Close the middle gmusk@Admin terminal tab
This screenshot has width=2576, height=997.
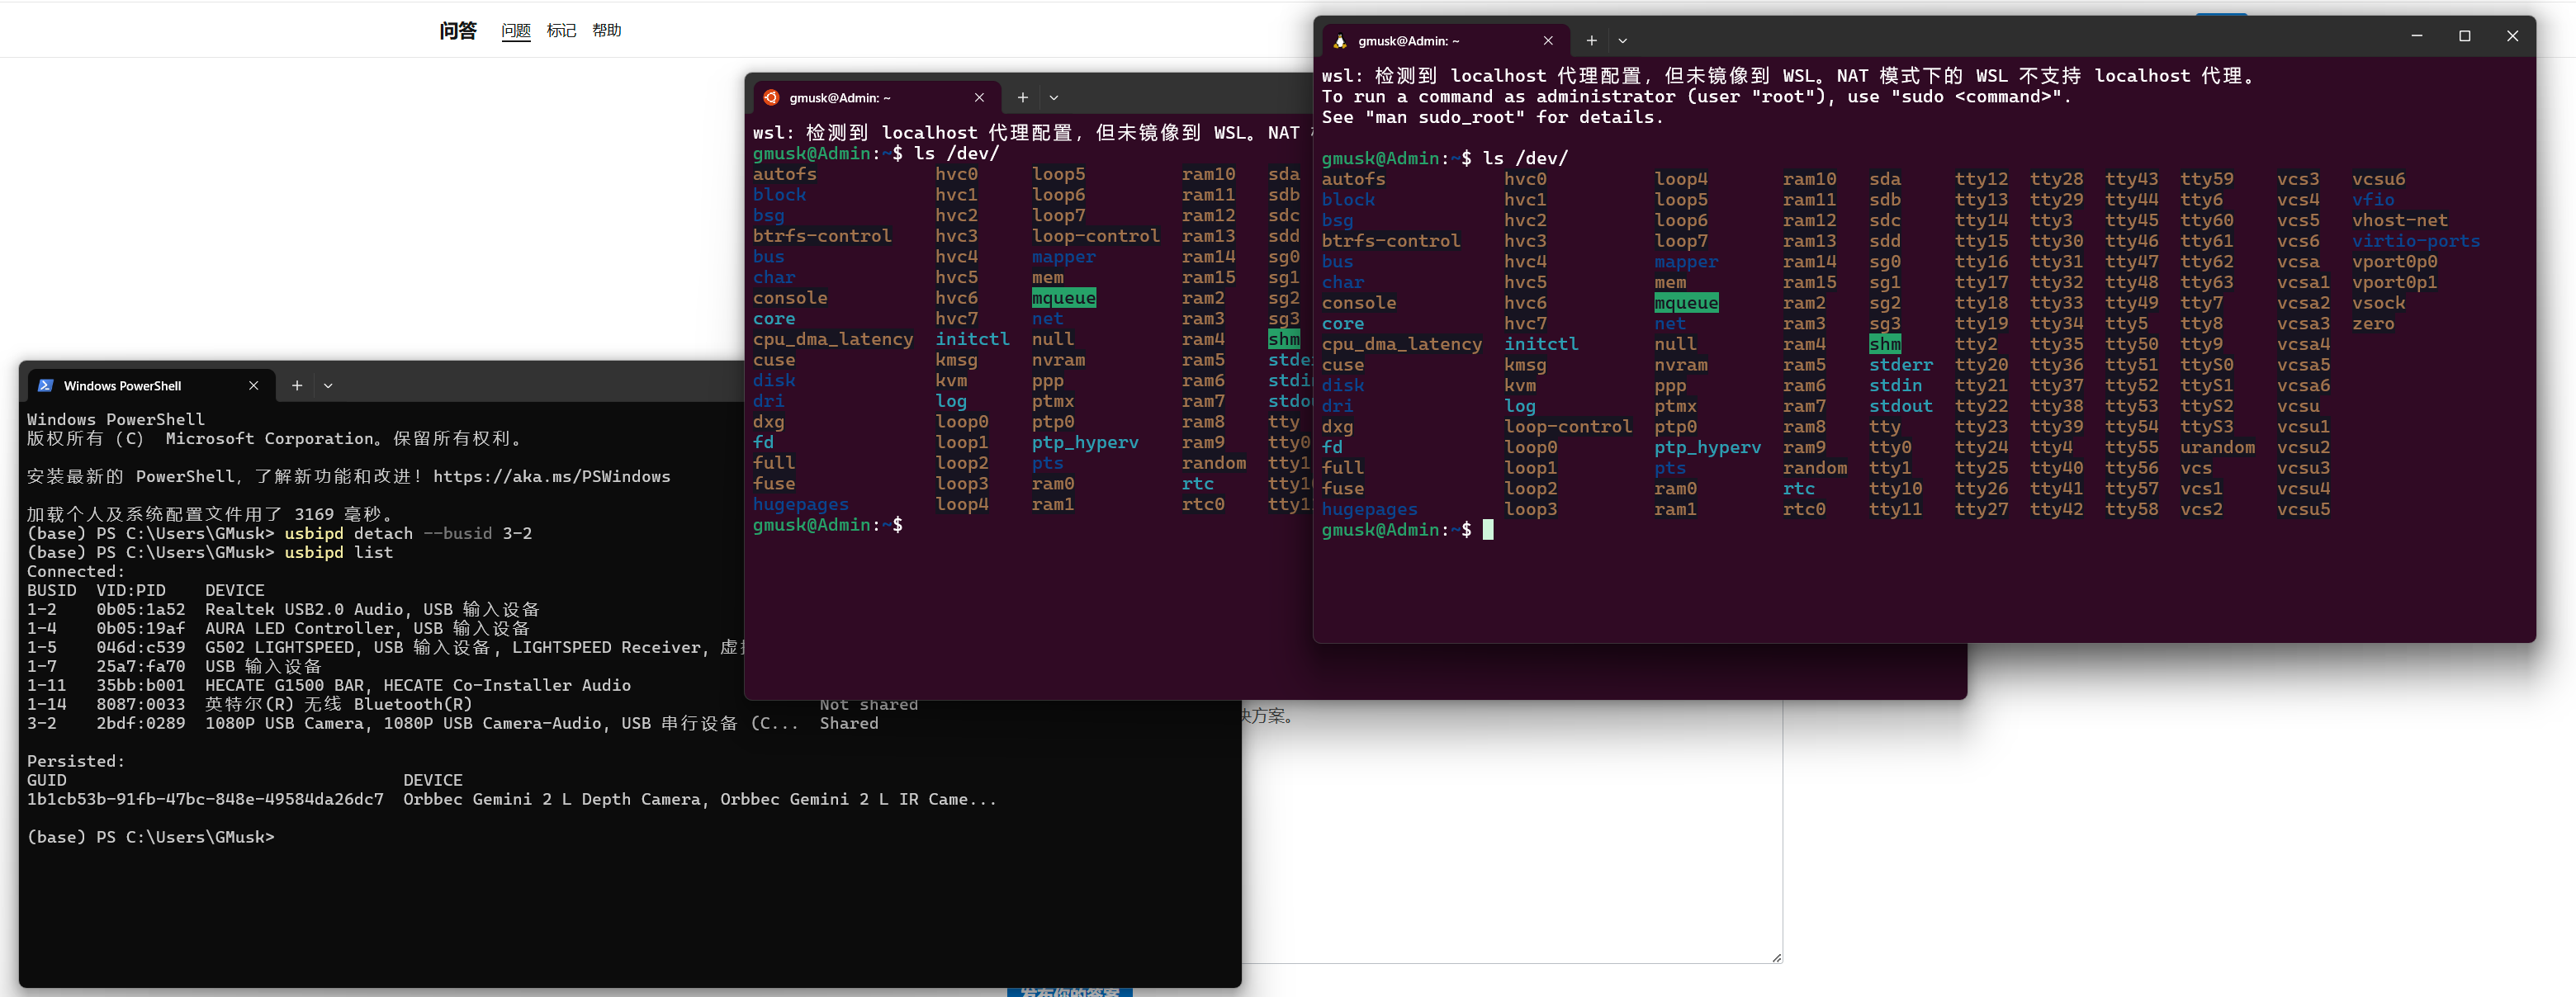(979, 97)
